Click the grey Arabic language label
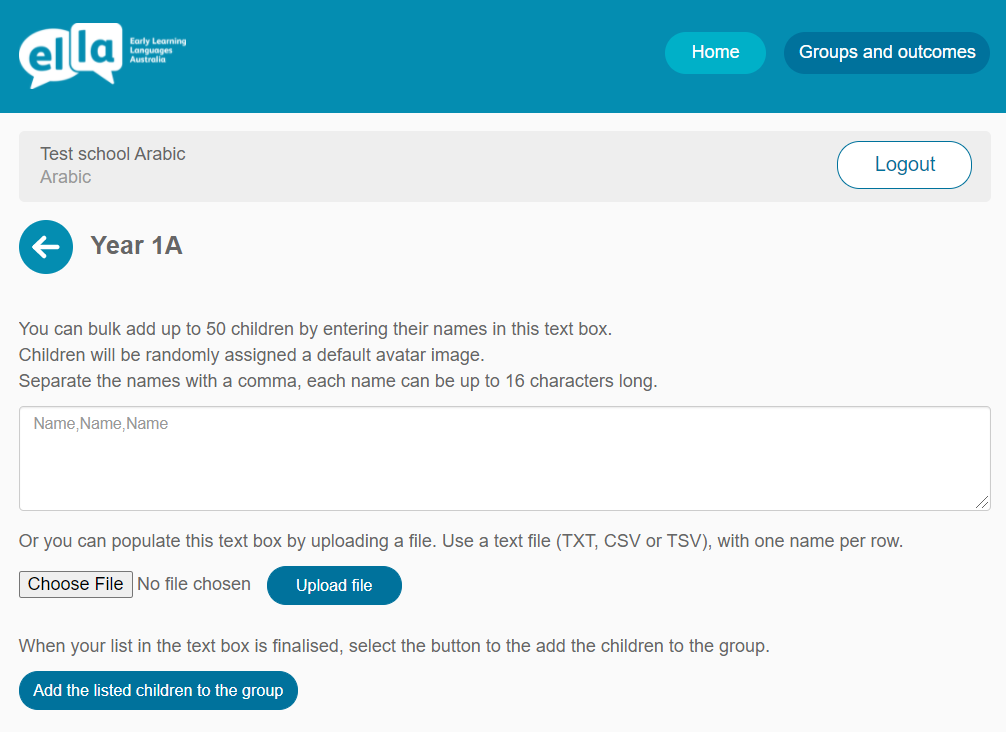Screen dimensions: 1006x732 pos(66,177)
